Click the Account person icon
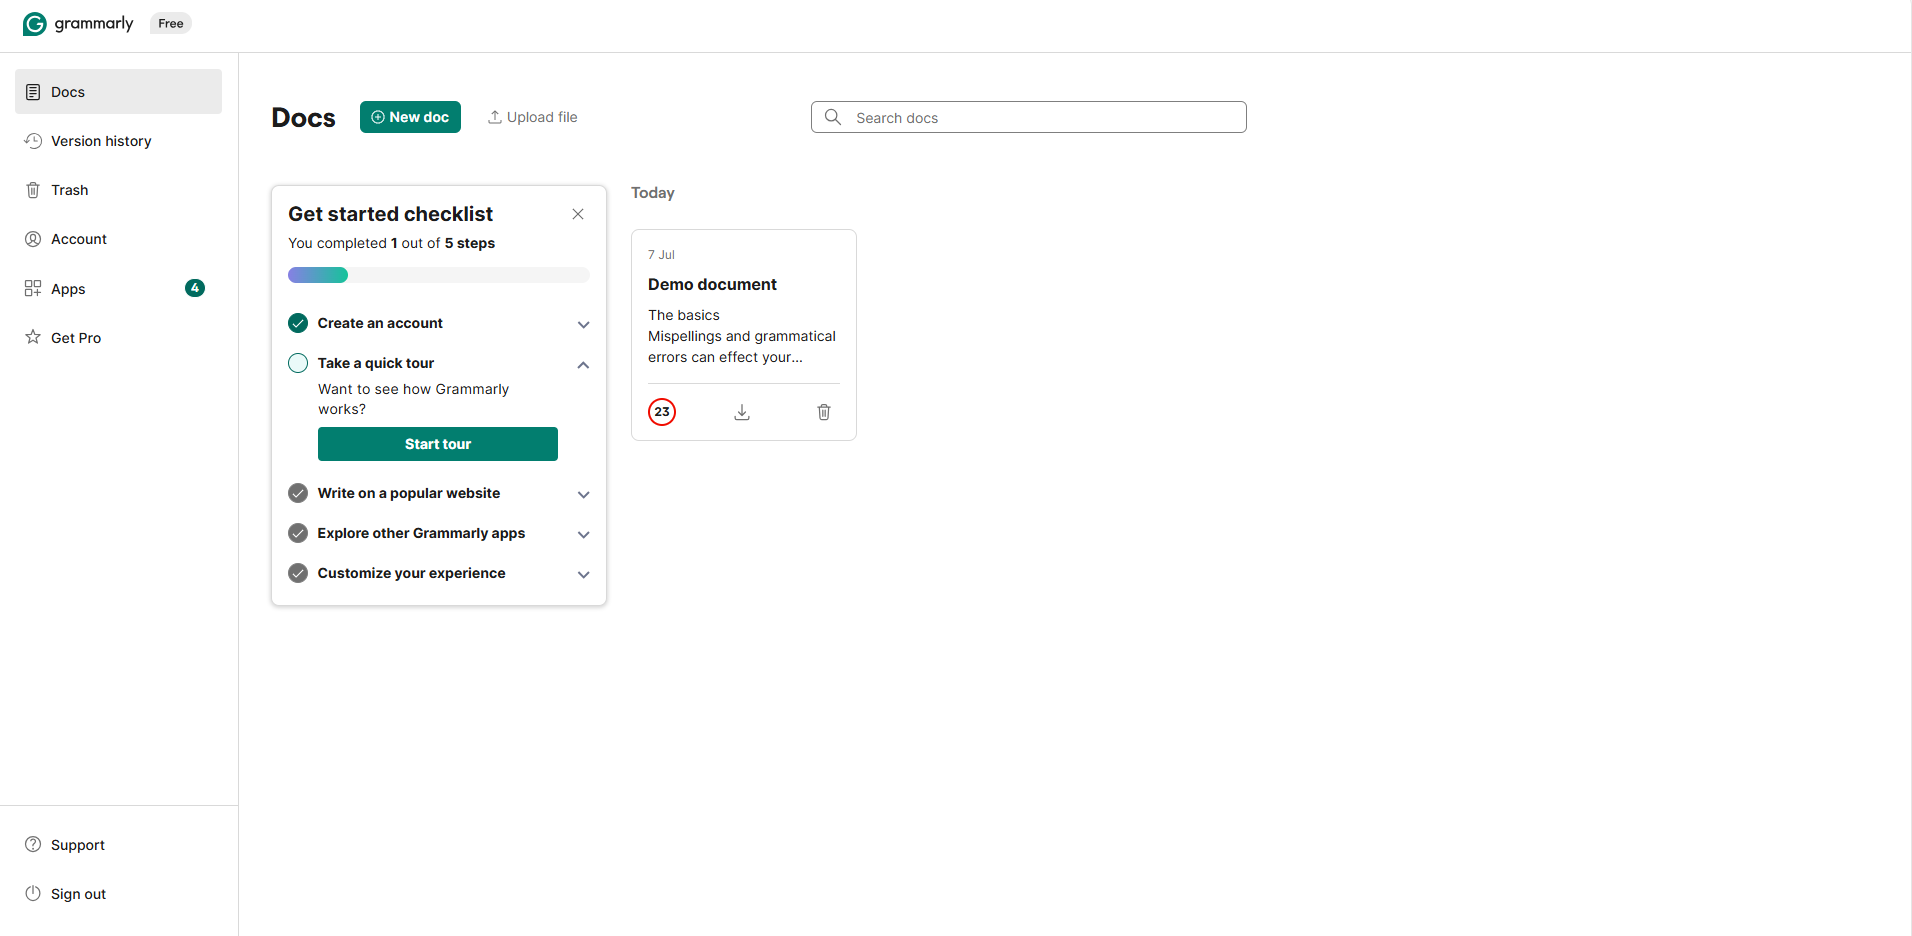The height and width of the screenshot is (936, 1912). 33,239
